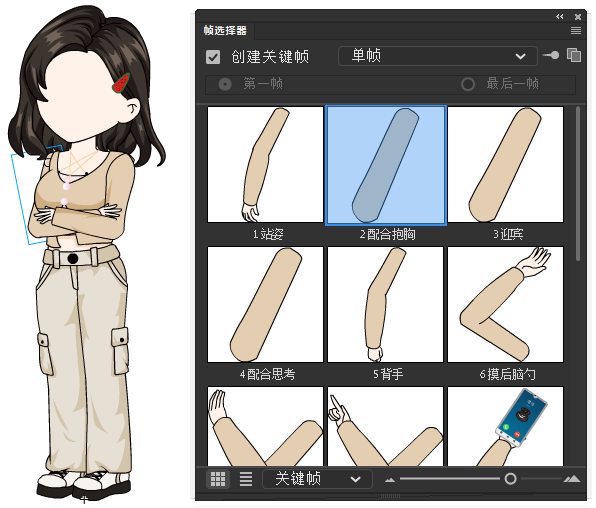Click the character's belt buckle
The height and width of the screenshot is (508, 596).
[73, 259]
